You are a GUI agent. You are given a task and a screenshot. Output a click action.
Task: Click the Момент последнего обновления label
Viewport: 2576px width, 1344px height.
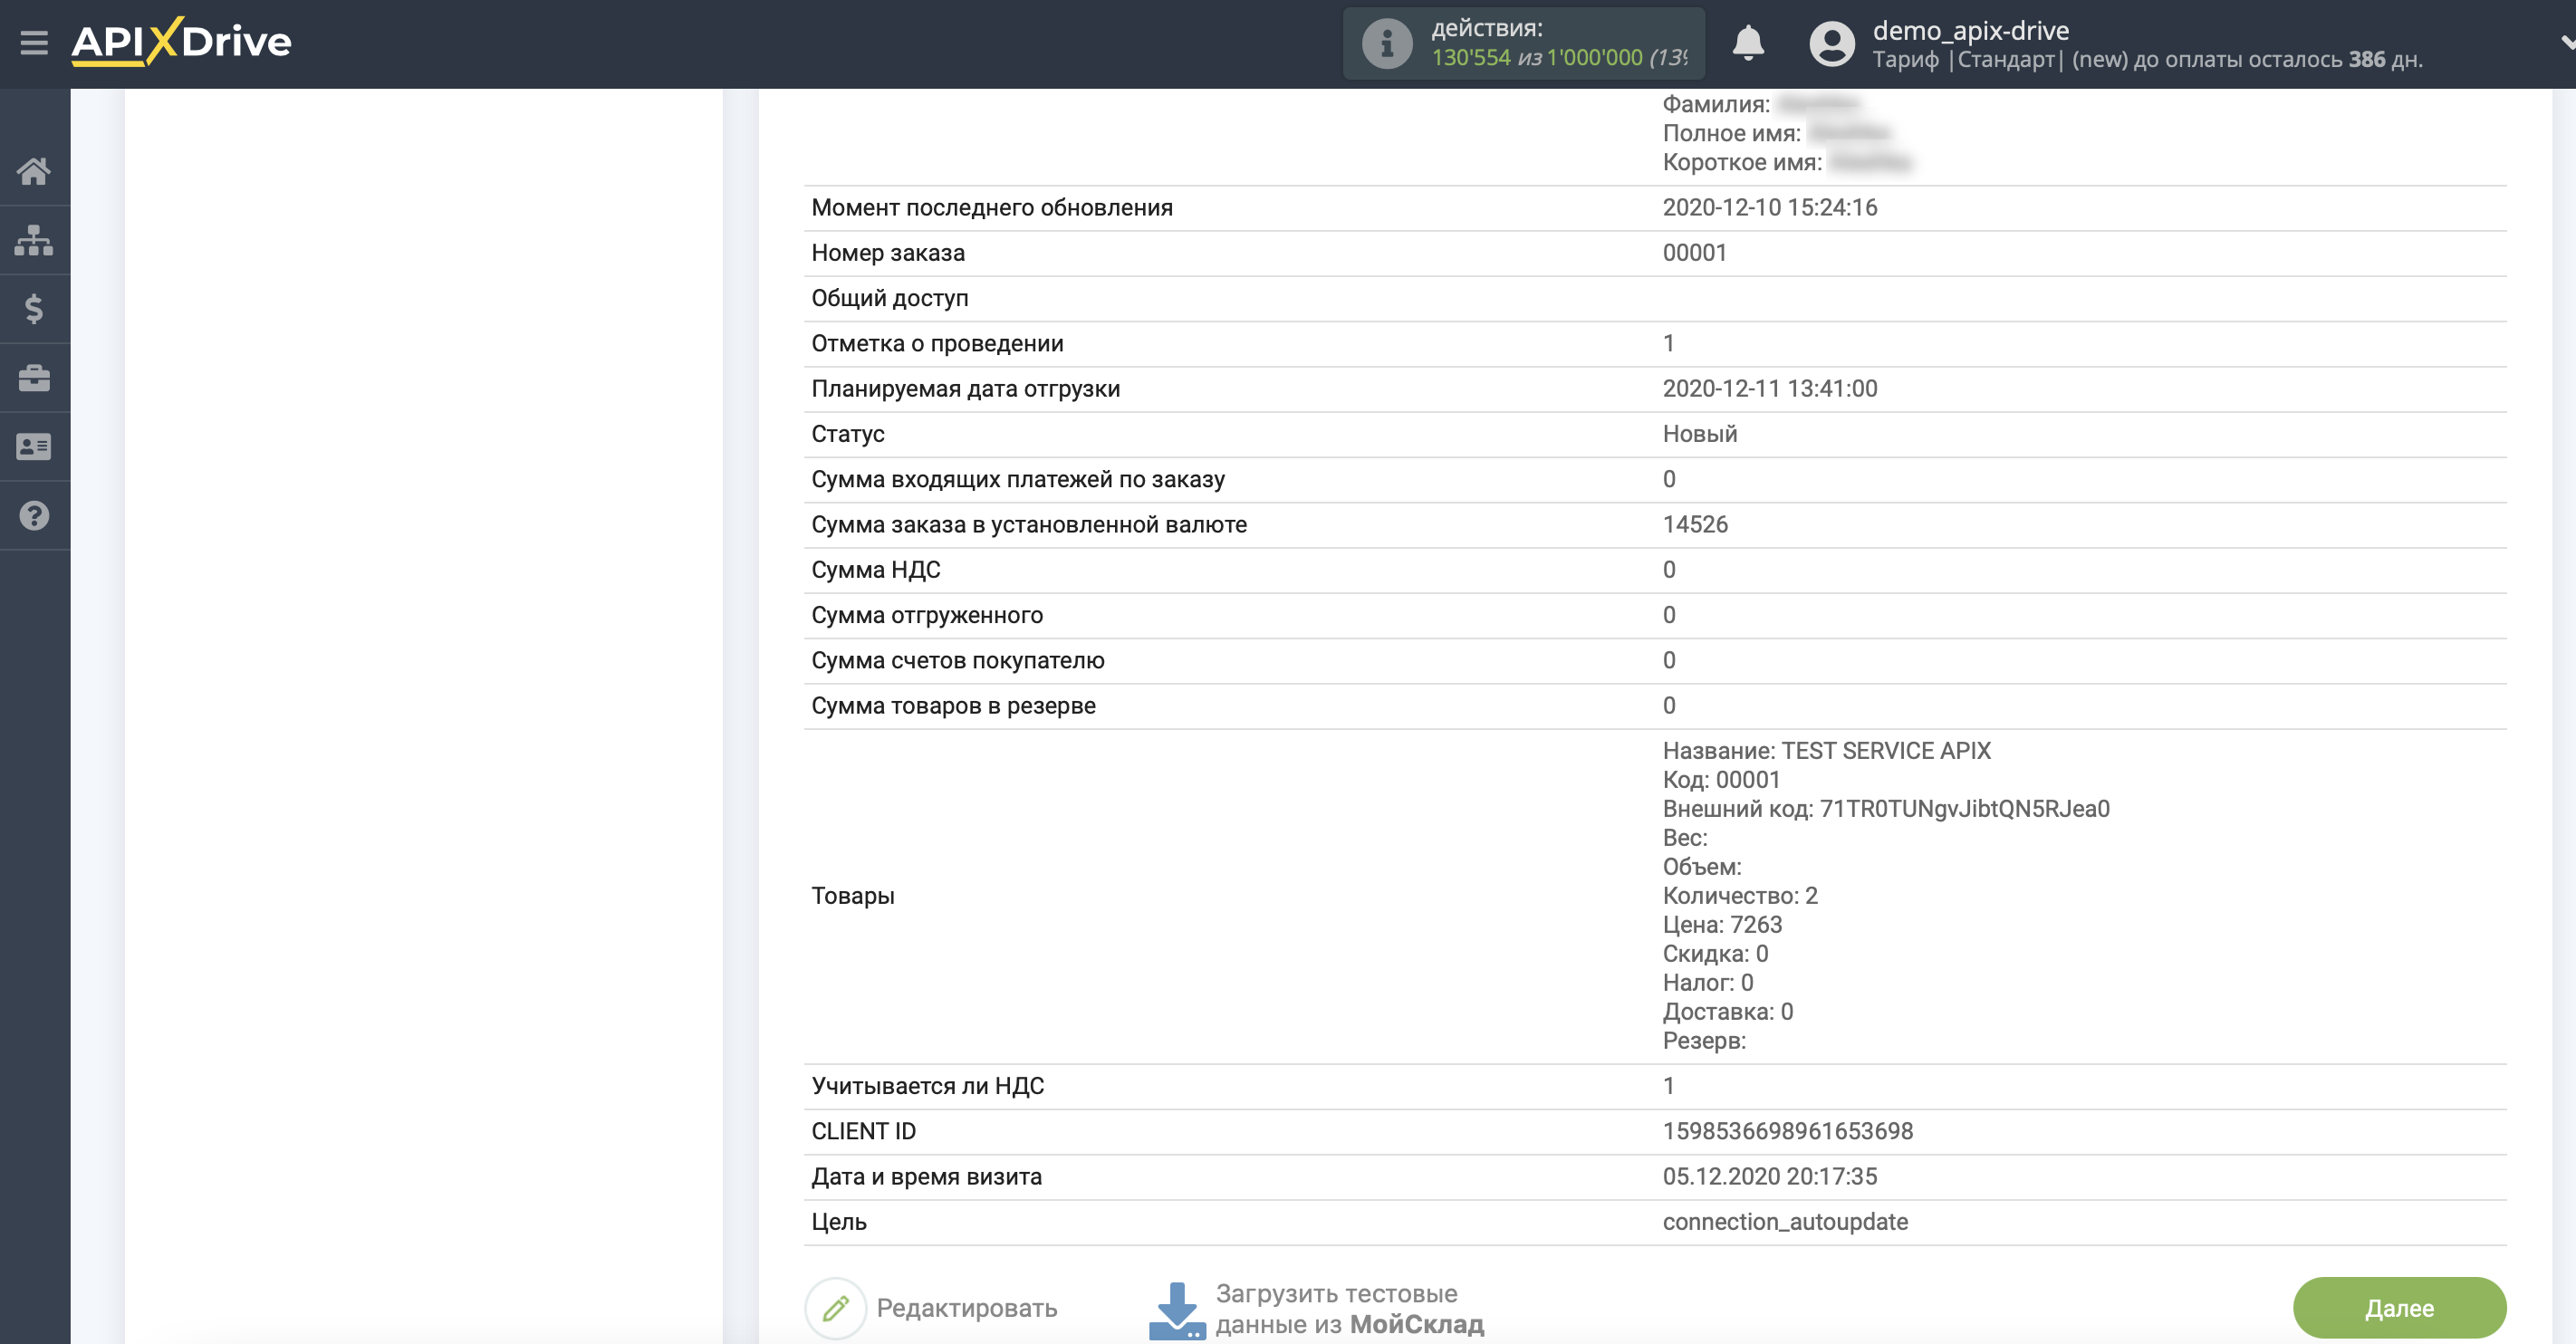click(x=991, y=208)
